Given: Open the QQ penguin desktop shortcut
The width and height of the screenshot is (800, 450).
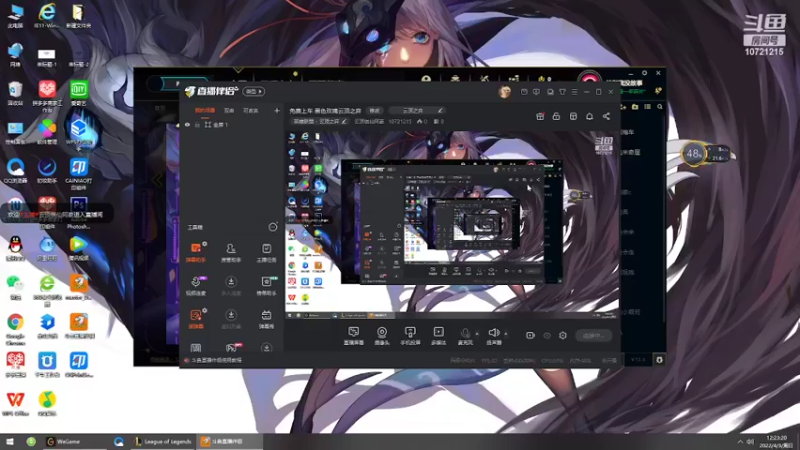Looking at the screenshot, I should [x=15, y=248].
